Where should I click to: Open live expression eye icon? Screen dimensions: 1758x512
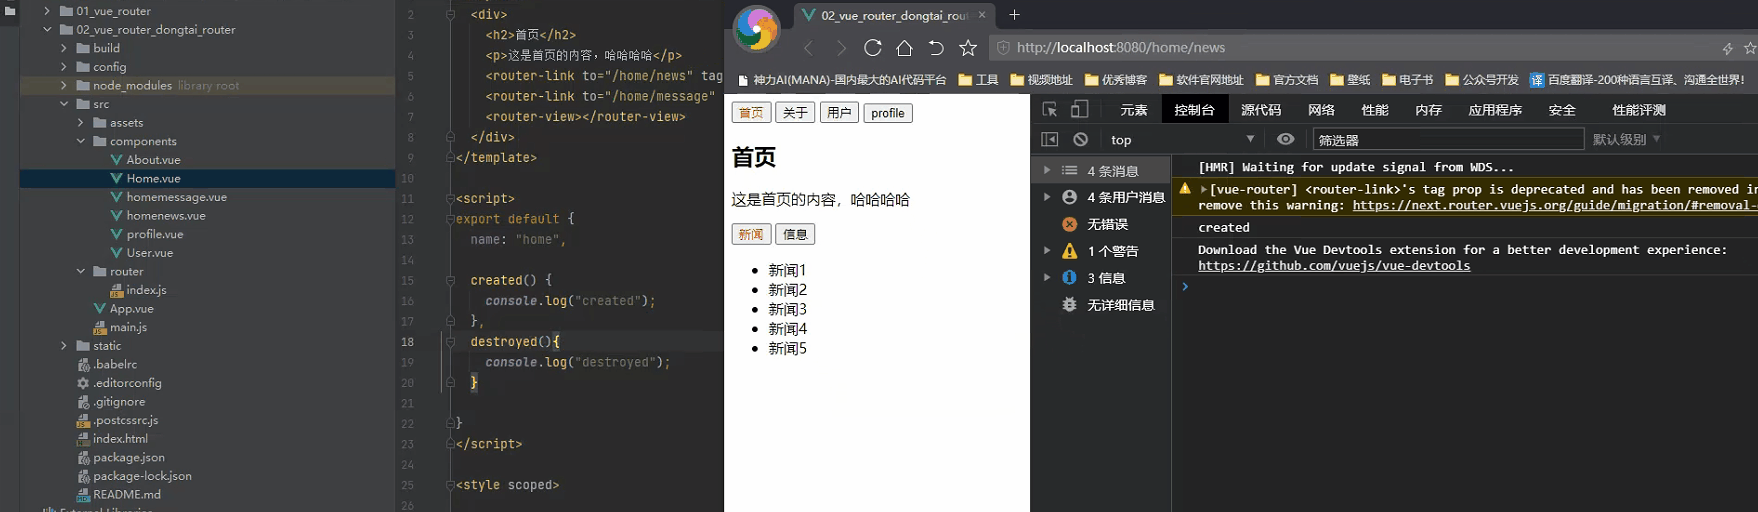[1286, 139]
